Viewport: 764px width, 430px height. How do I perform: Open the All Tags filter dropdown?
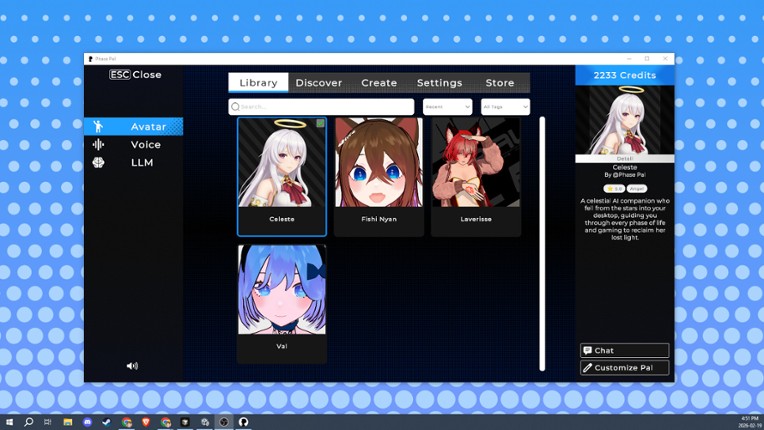pyautogui.click(x=505, y=107)
